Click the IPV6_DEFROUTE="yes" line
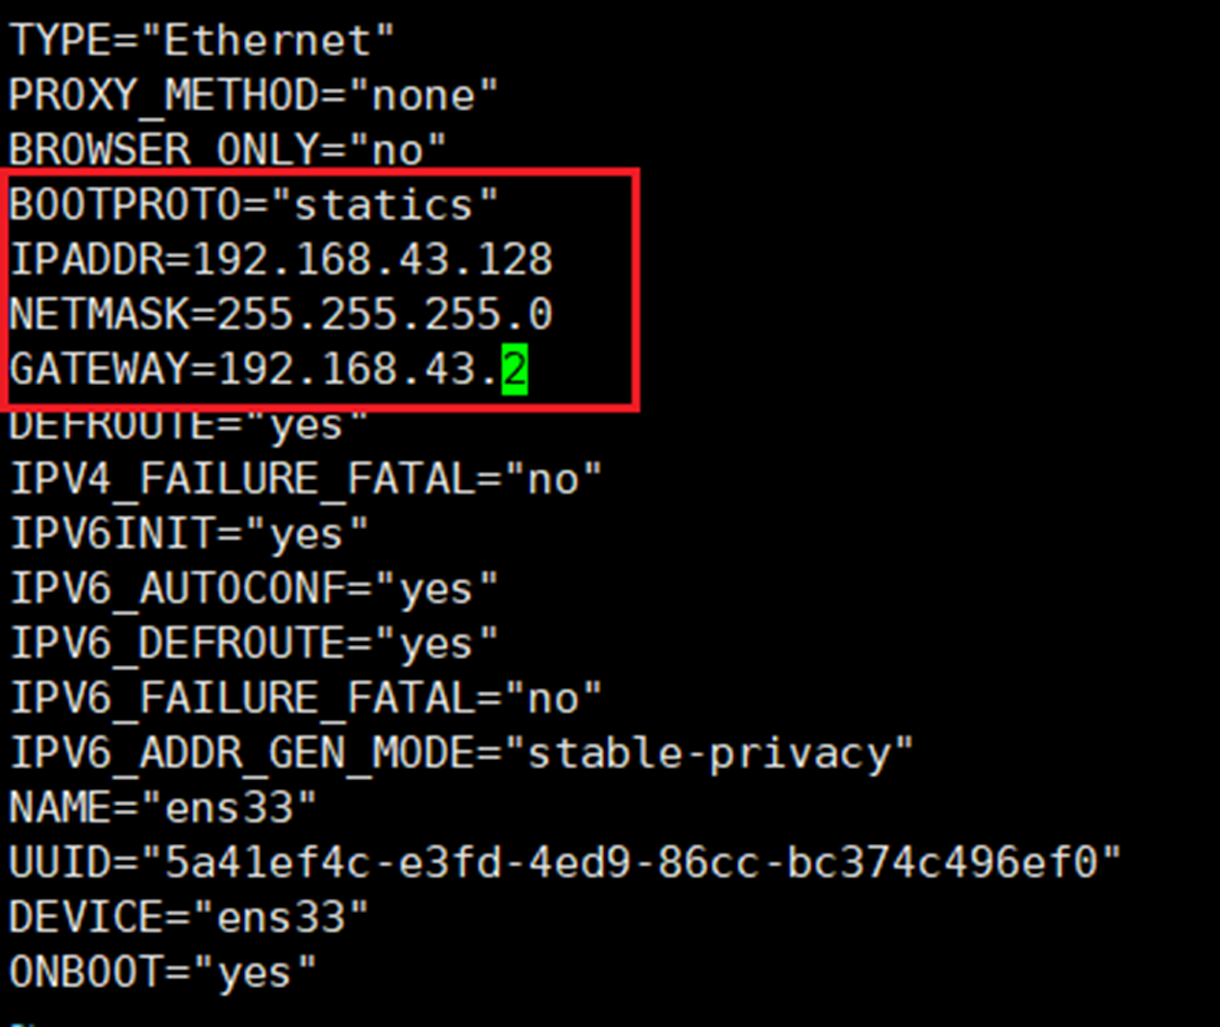This screenshot has height=1027, width=1220. [254, 644]
